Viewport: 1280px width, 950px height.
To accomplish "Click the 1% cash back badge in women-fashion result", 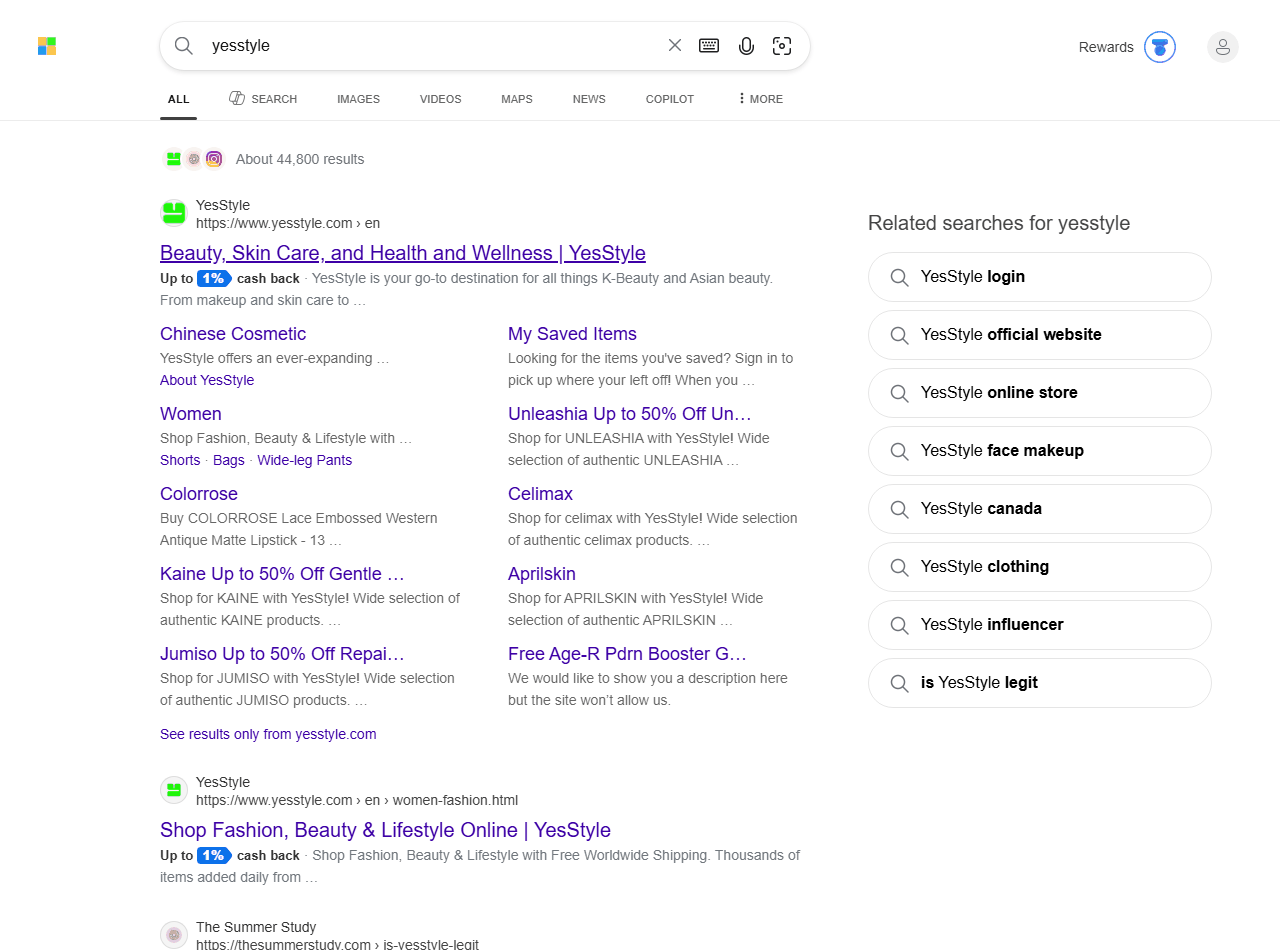I will (214, 855).
